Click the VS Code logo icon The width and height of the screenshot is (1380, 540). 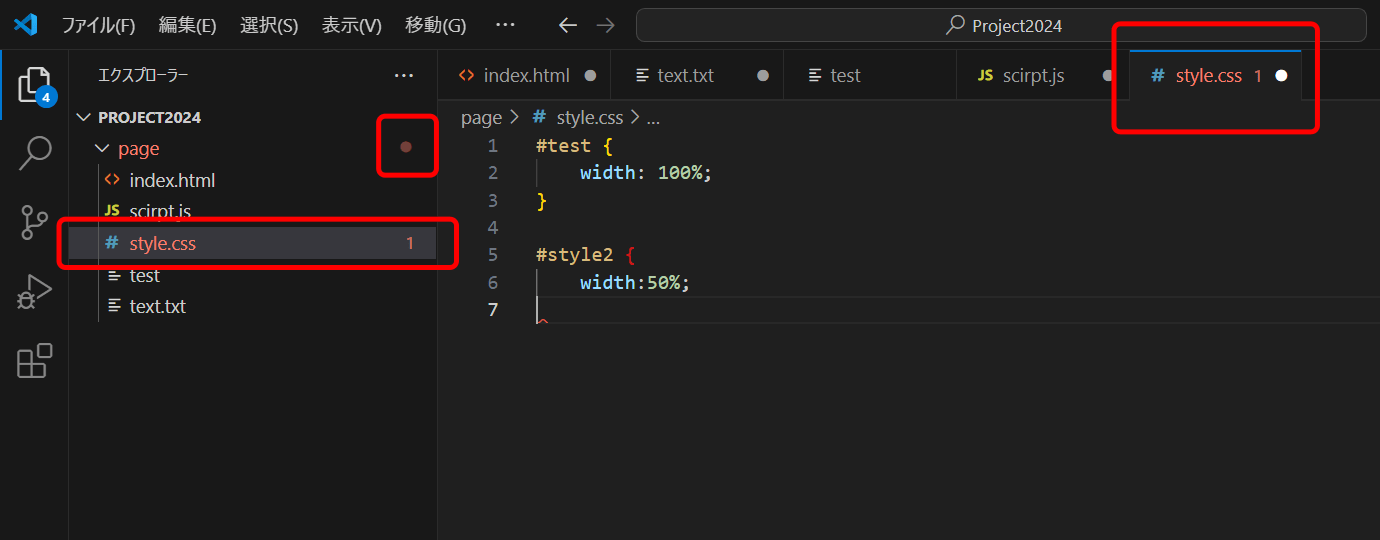click(x=25, y=25)
